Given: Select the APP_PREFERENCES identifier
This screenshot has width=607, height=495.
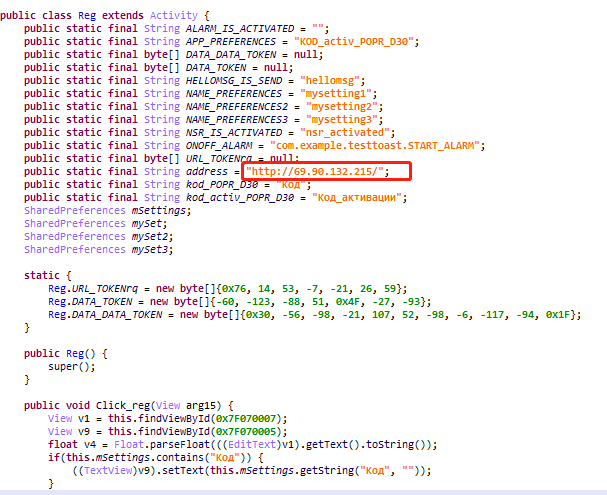Looking at the screenshot, I should [x=231, y=41].
